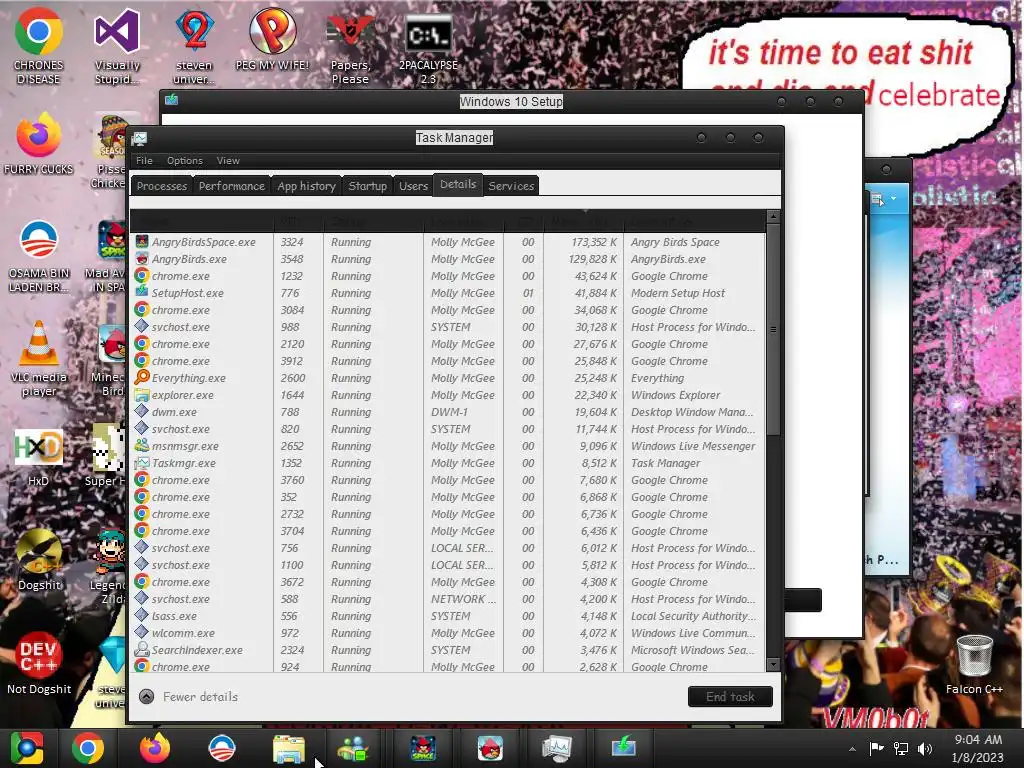1024x768 pixels.
Task: Select the Everything.exe process row
Action: pyautogui.click(x=448, y=378)
